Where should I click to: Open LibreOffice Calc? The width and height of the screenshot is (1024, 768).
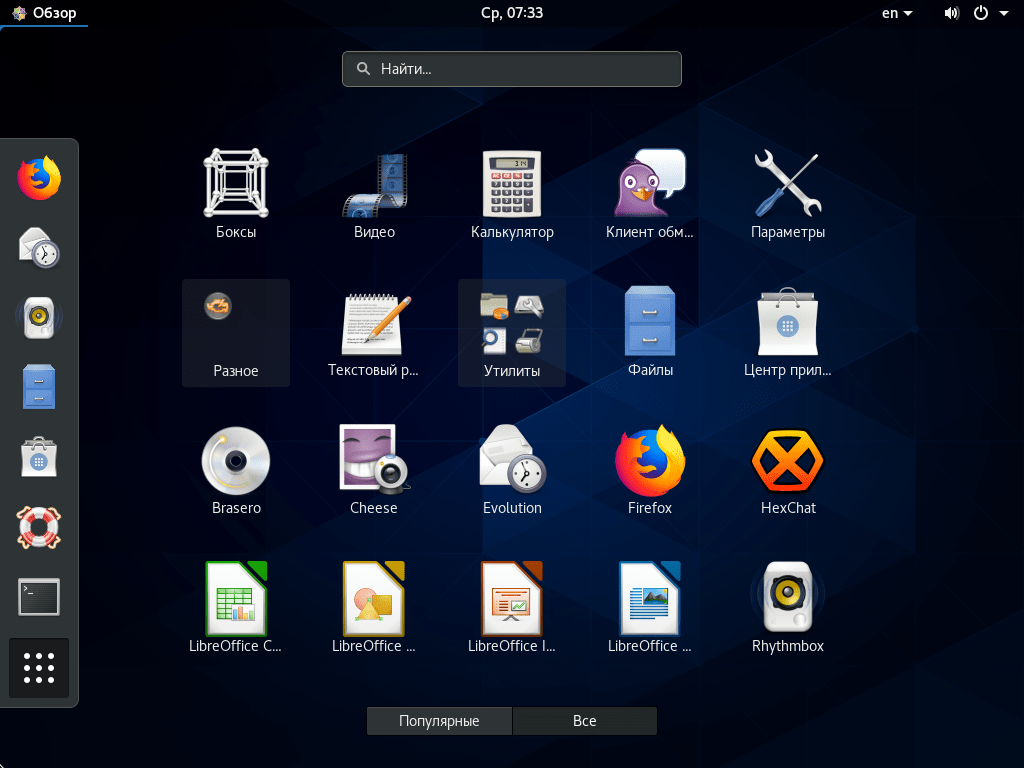tap(236, 599)
